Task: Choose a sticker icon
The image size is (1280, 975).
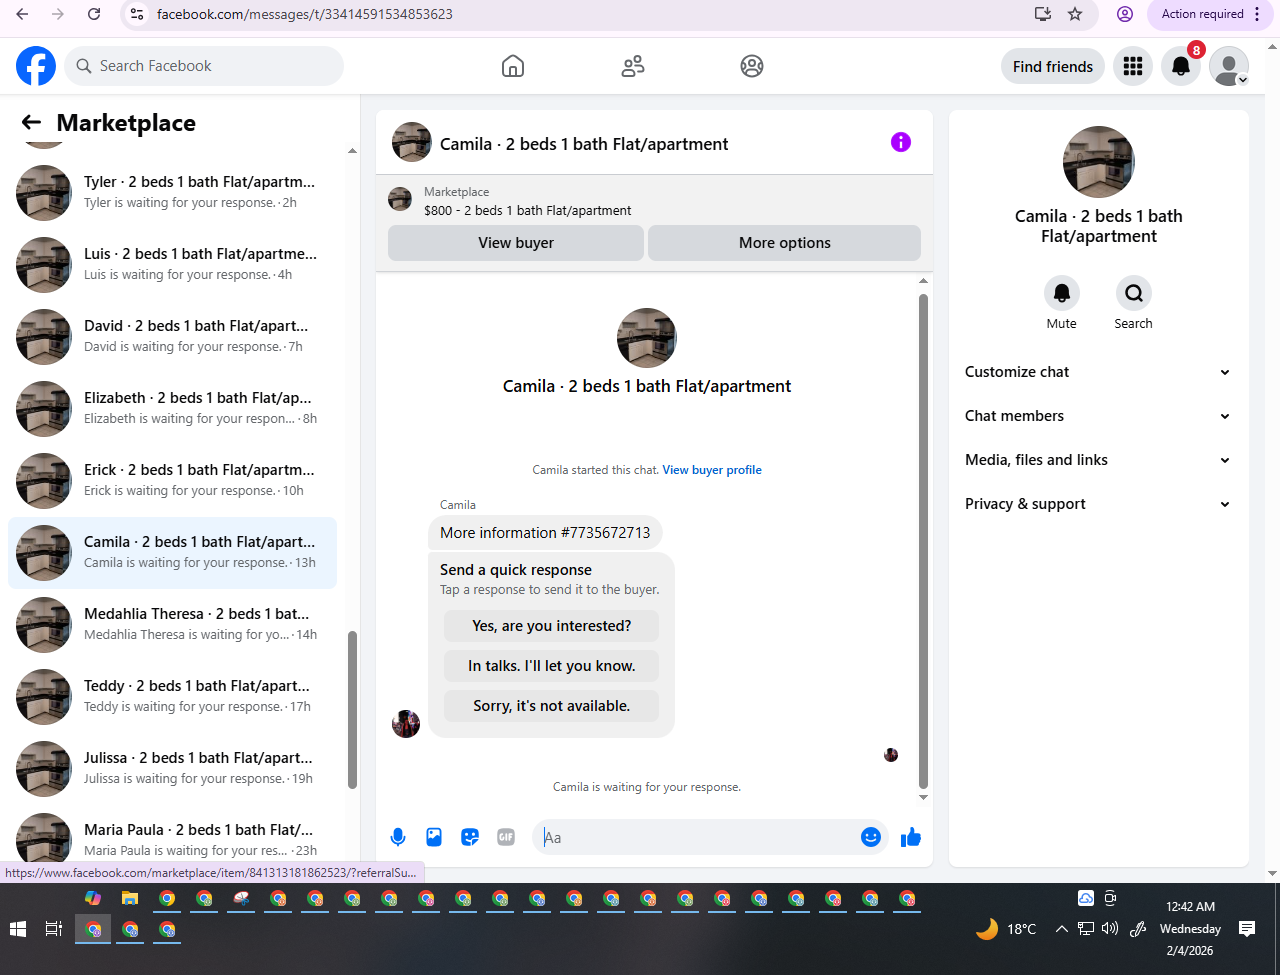Action: pos(470,837)
